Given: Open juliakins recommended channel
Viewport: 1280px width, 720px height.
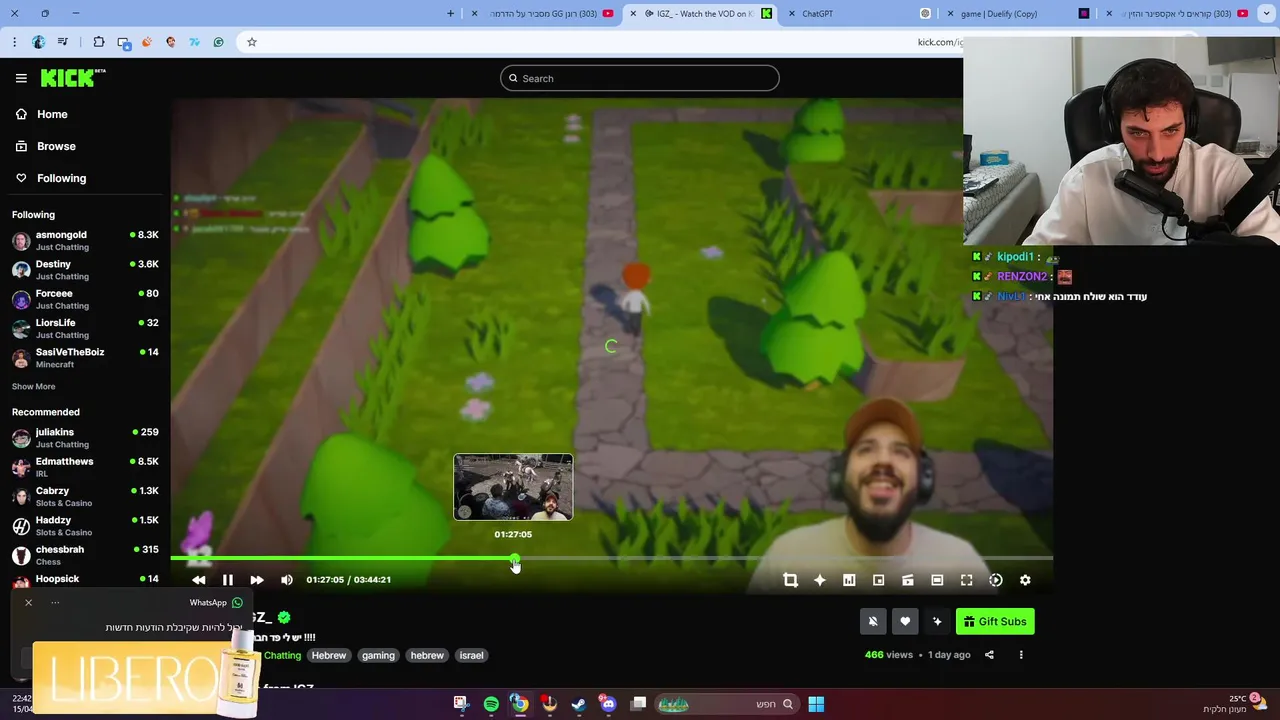Looking at the screenshot, I should pyautogui.click(x=85, y=438).
